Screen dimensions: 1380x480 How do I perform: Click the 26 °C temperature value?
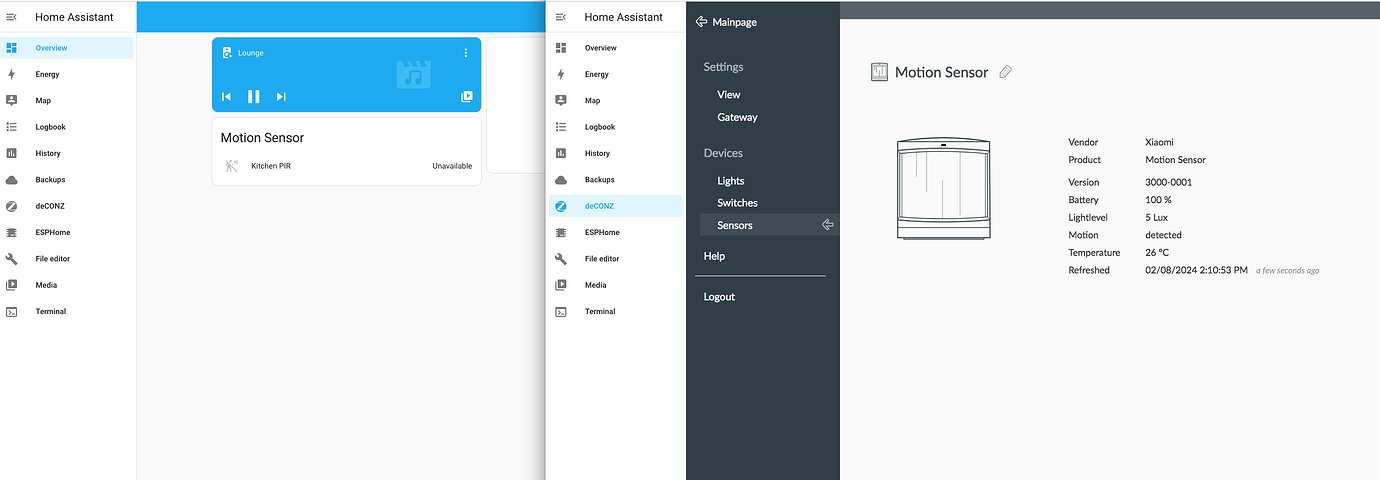point(1157,253)
